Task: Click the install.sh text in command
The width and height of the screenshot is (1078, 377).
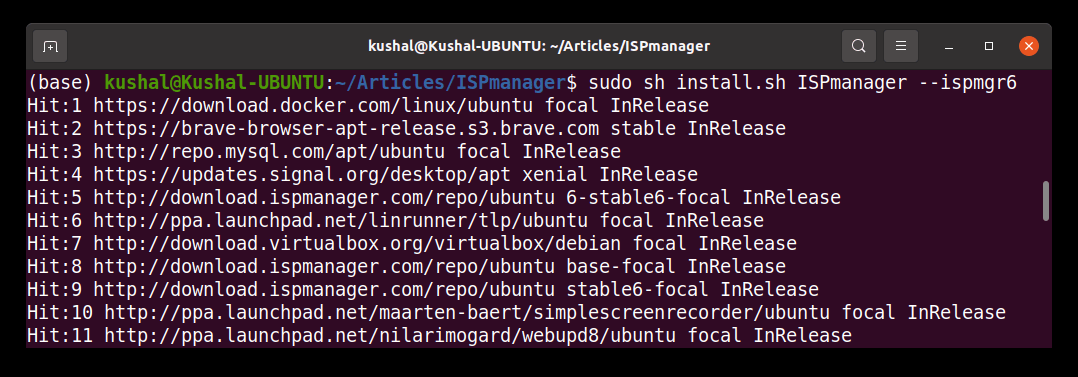Action: click(732, 83)
